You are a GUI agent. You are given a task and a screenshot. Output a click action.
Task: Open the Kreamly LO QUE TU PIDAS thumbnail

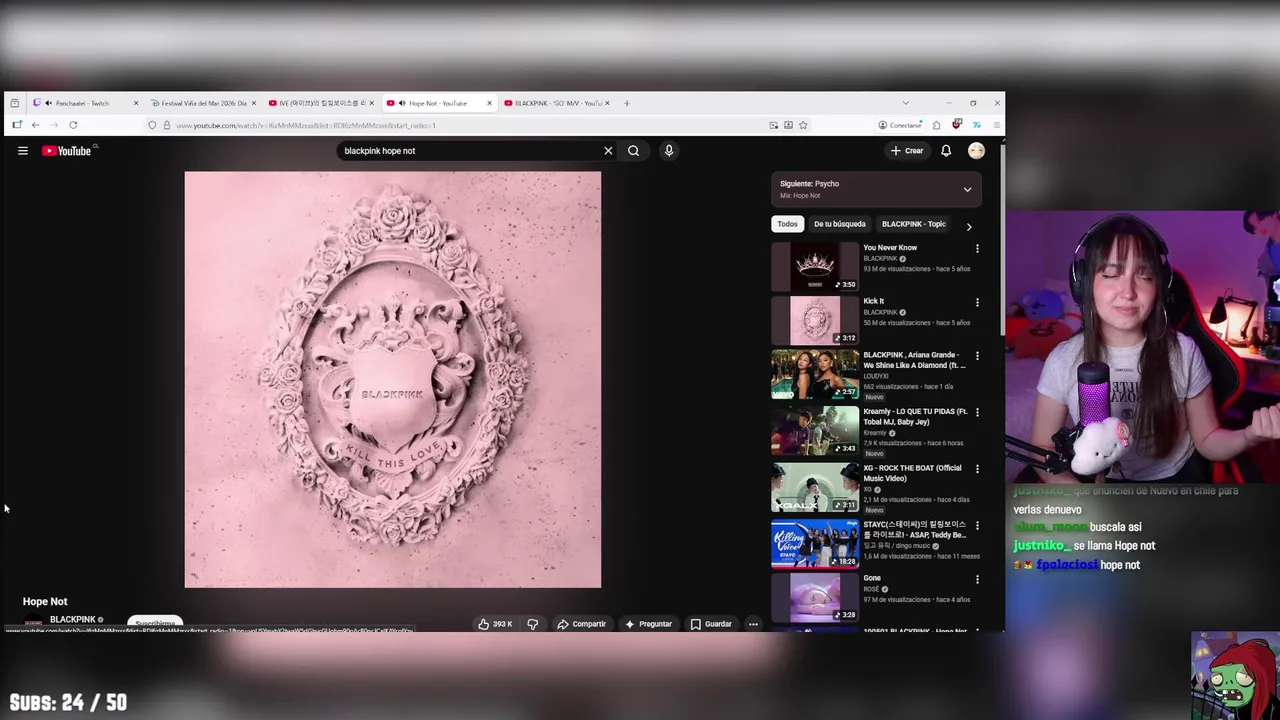point(815,430)
